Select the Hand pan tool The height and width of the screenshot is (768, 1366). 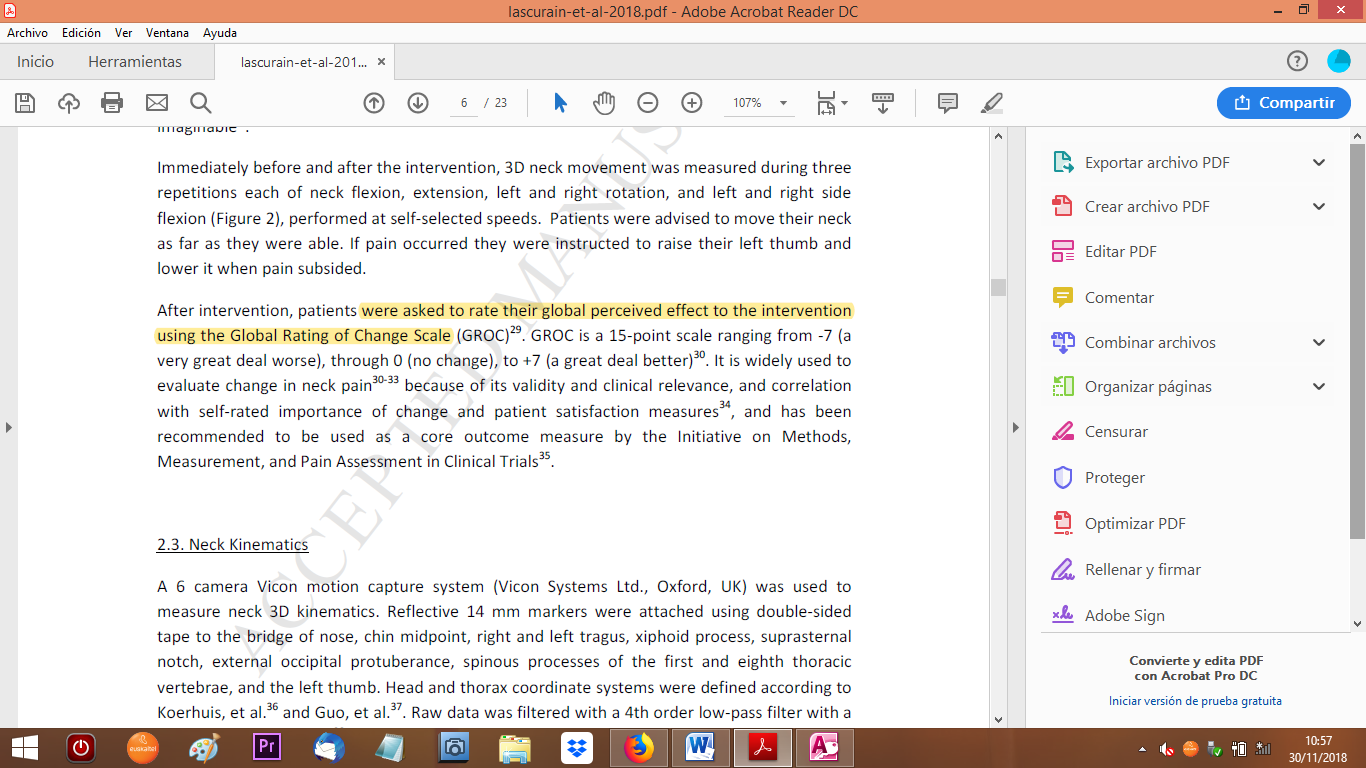coord(604,103)
